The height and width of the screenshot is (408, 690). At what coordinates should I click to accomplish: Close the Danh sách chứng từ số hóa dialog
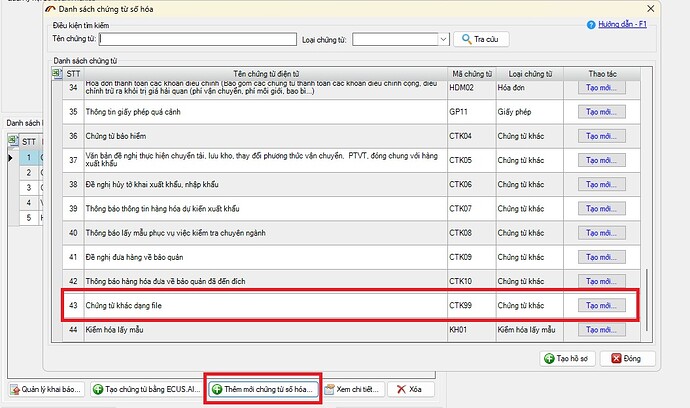tap(650, 9)
